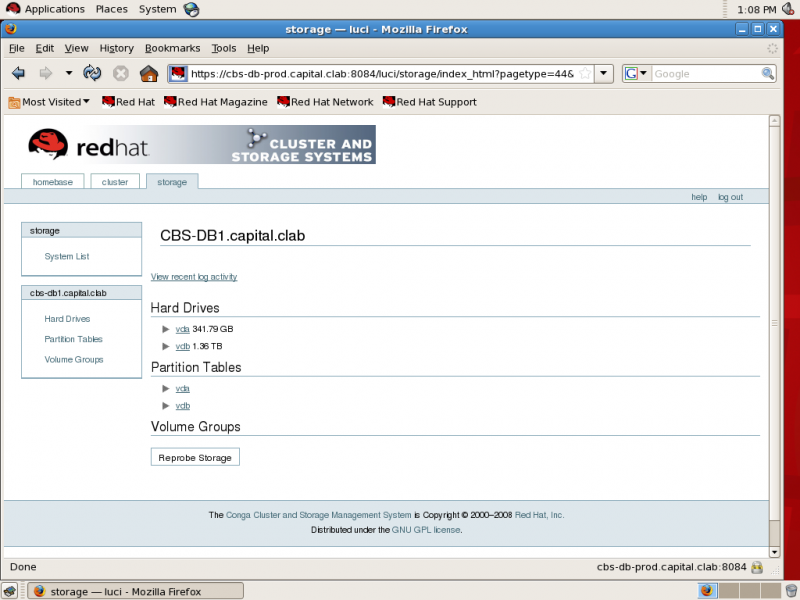Open the Red Hat Support bookmark

click(430, 102)
